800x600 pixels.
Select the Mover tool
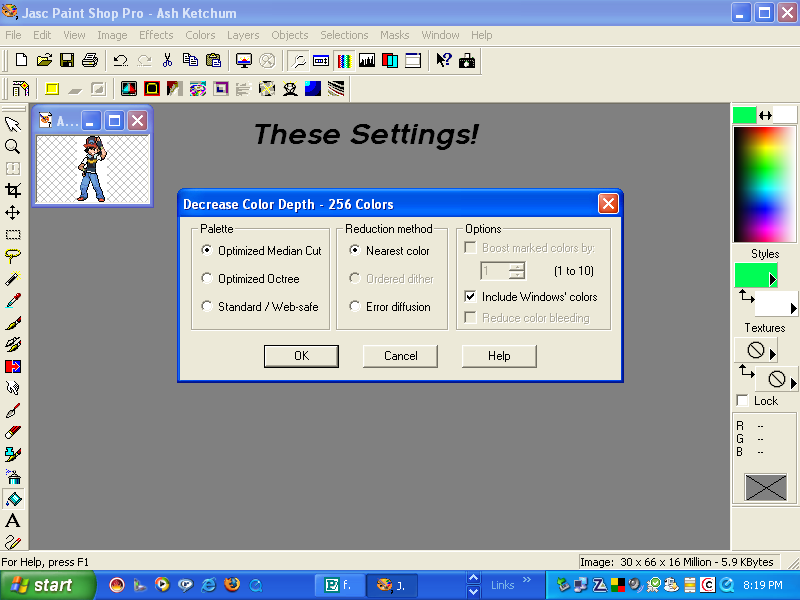[13, 212]
